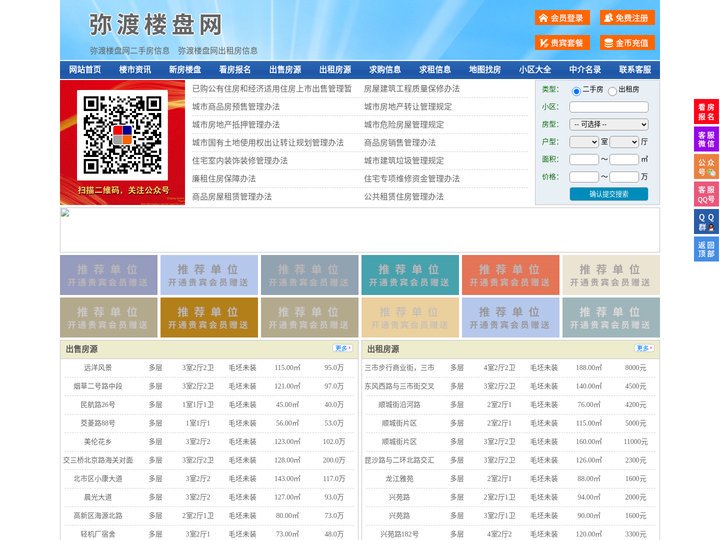The width and height of the screenshot is (720, 540).
Task: Open 中介名录 navigation item
Action: point(585,70)
